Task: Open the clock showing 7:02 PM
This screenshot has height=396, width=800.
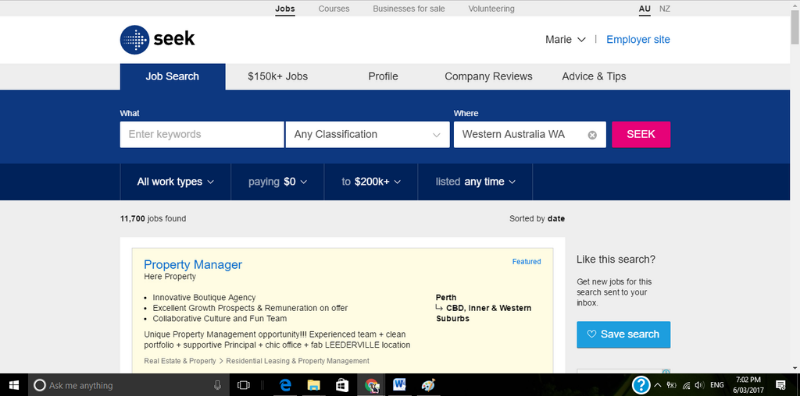Action: 748,385
